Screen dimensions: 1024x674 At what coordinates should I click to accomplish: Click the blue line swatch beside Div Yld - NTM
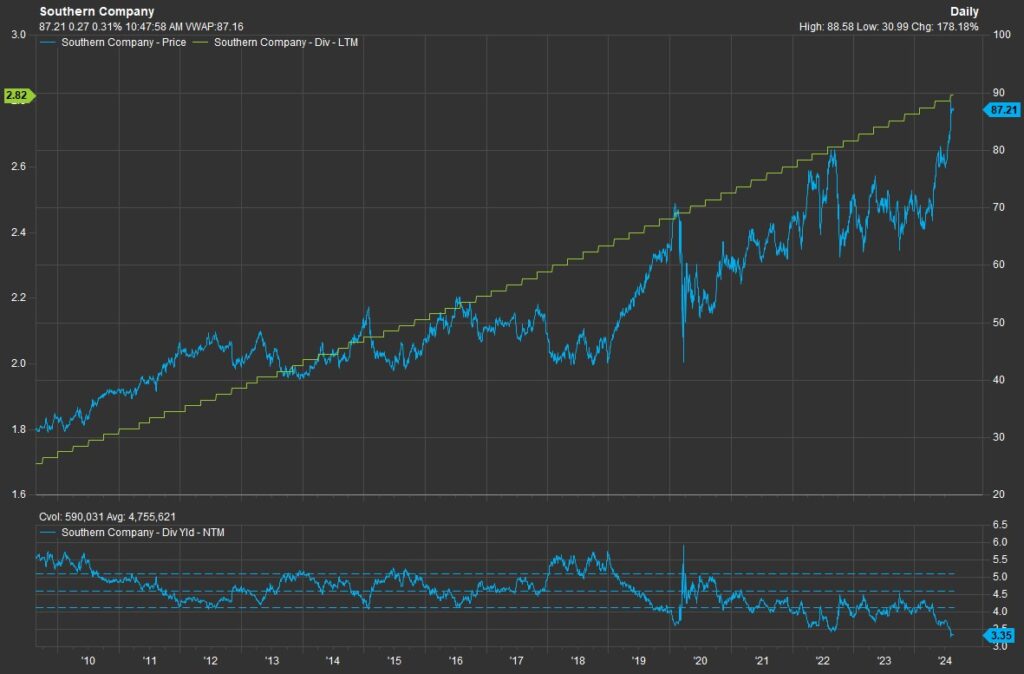coord(48,532)
